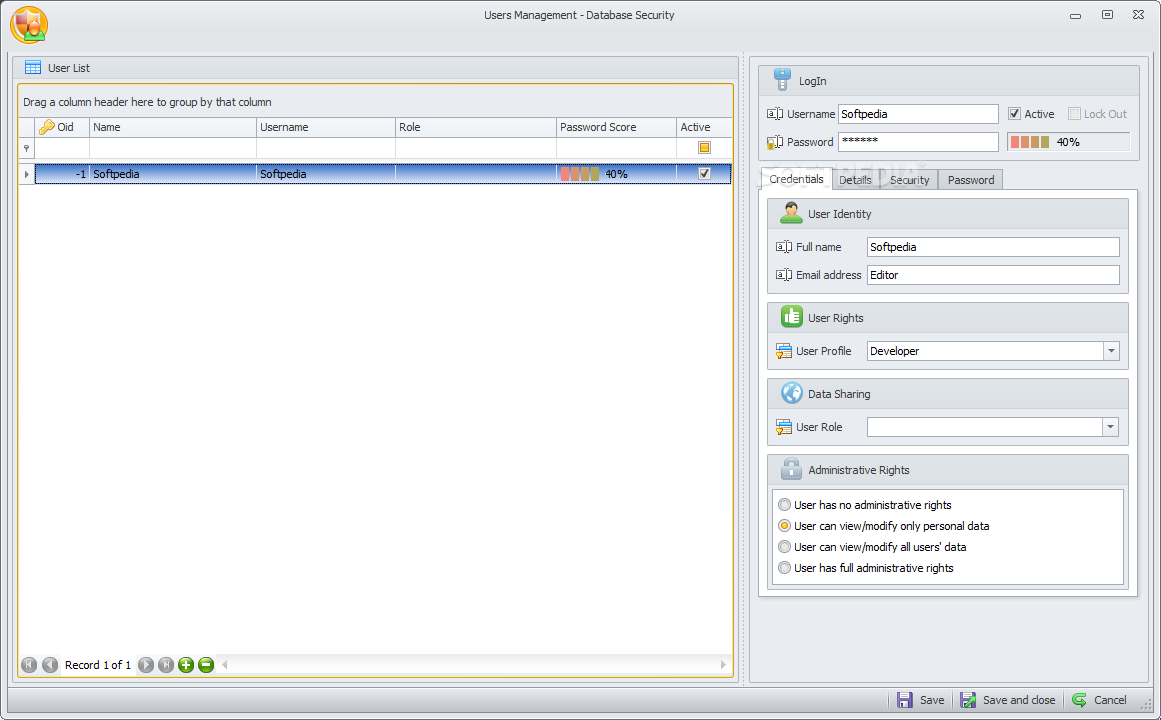Click the User Profile label icon
The width and height of the screenshot is (1161, 720).
783,351
